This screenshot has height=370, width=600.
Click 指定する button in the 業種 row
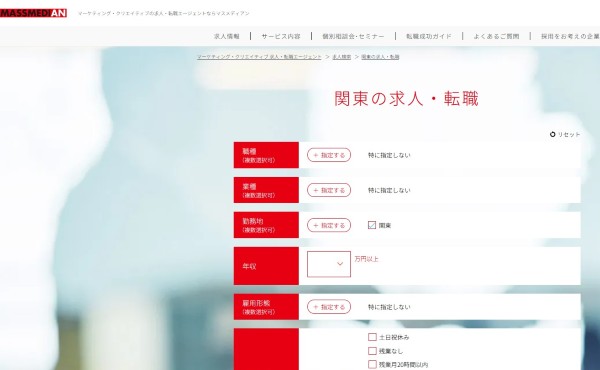pyautogui.click(x=329, y=190)
